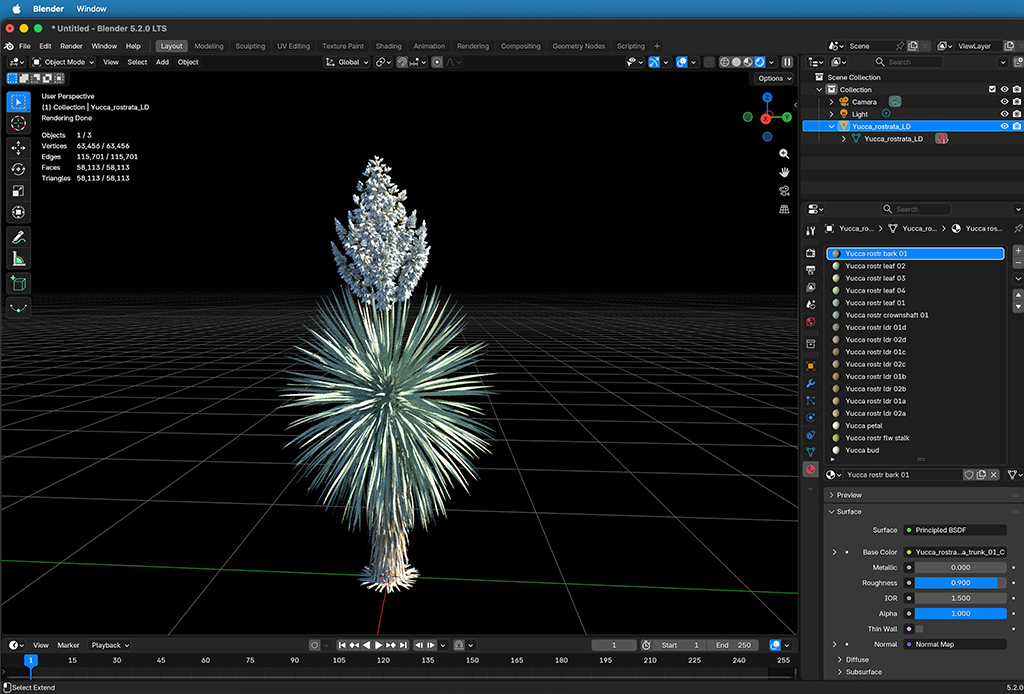Expand the Light tree item
Viewport: 1024px width, 694px height.
pos(831,114)
